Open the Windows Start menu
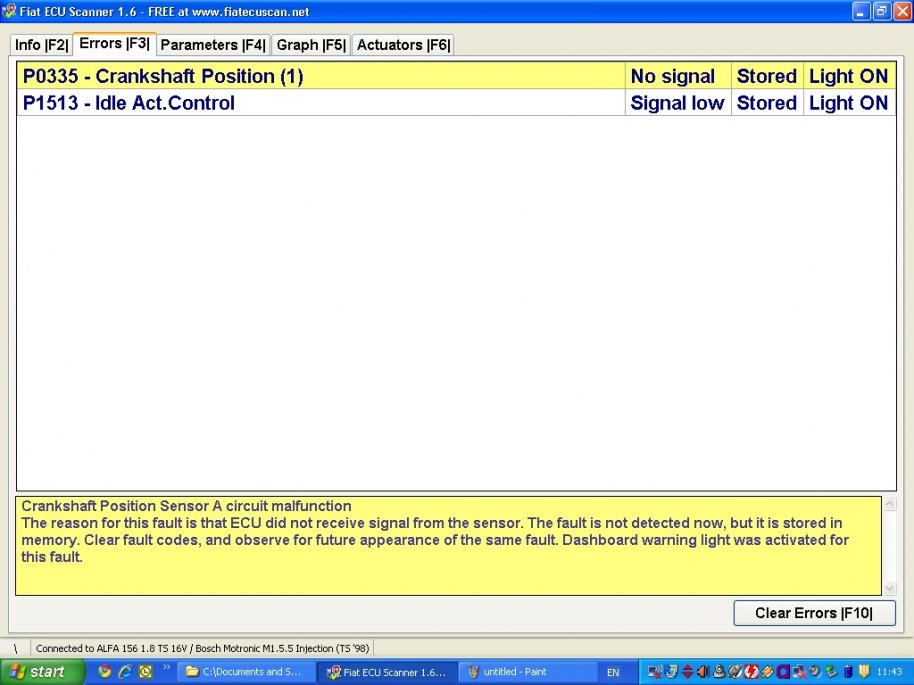Image resolution: width=914 pixels, height=685 pixels. click(38, 672)
